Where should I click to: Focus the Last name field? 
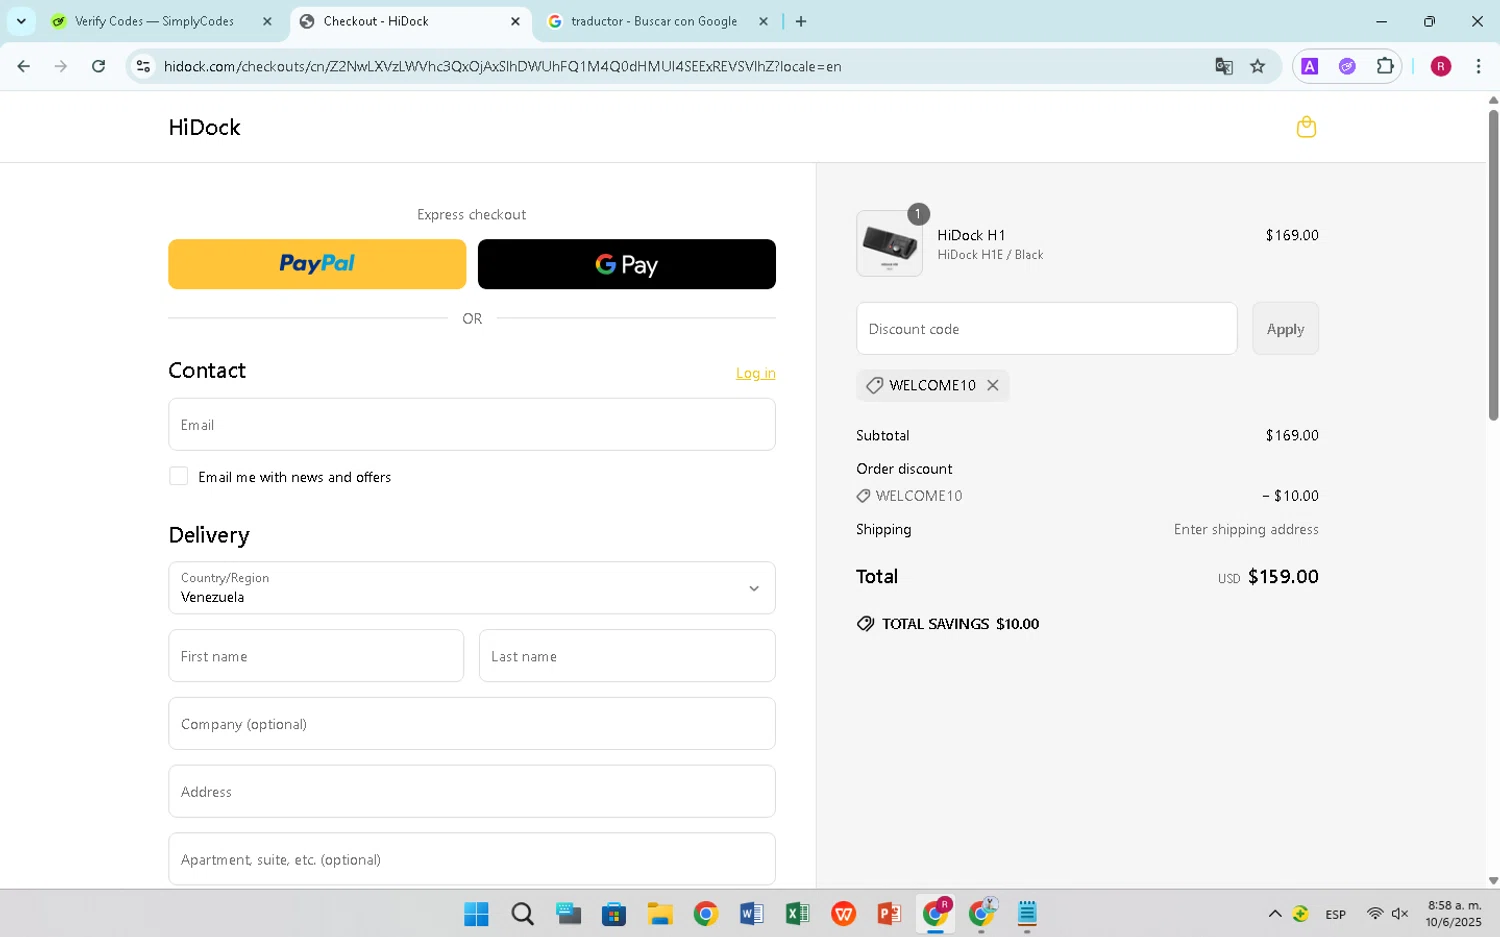tap(627, 656)
